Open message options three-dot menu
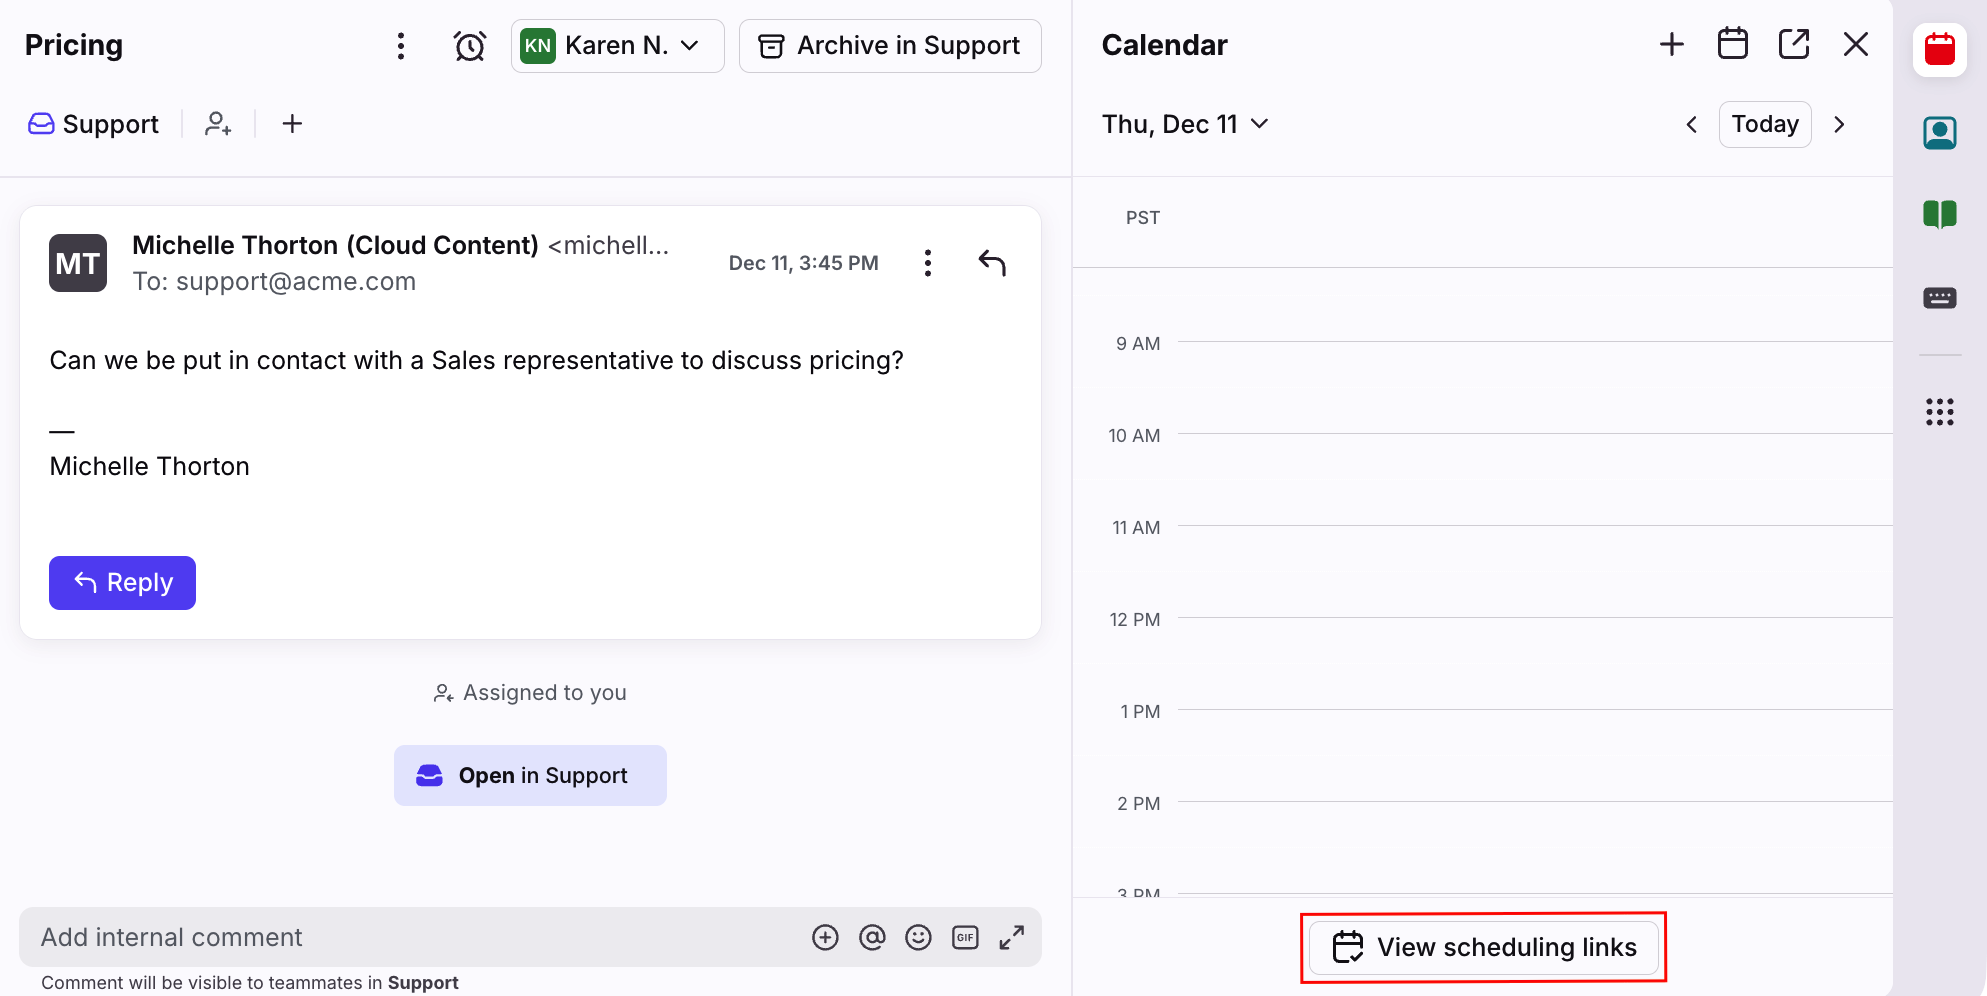 point(928,263)
